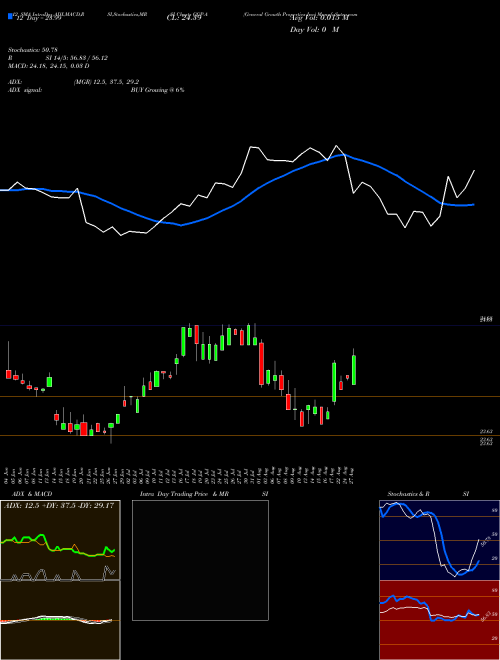
Task: Select '(MGR) 12.5, 37.5, 29.2' ADX values
Action: [106, 82]
